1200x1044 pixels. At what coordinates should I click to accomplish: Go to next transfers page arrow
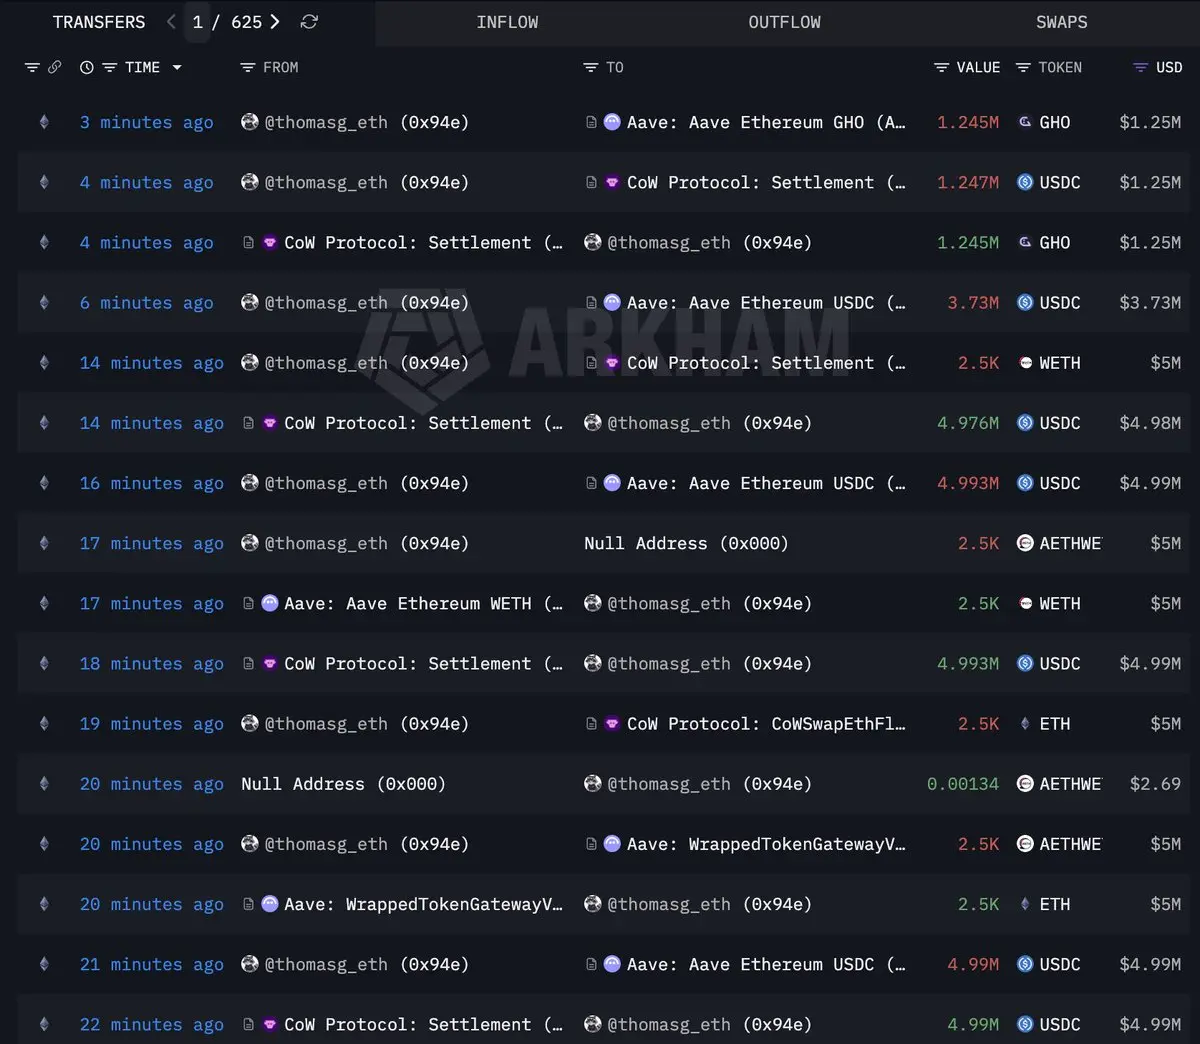275,22
